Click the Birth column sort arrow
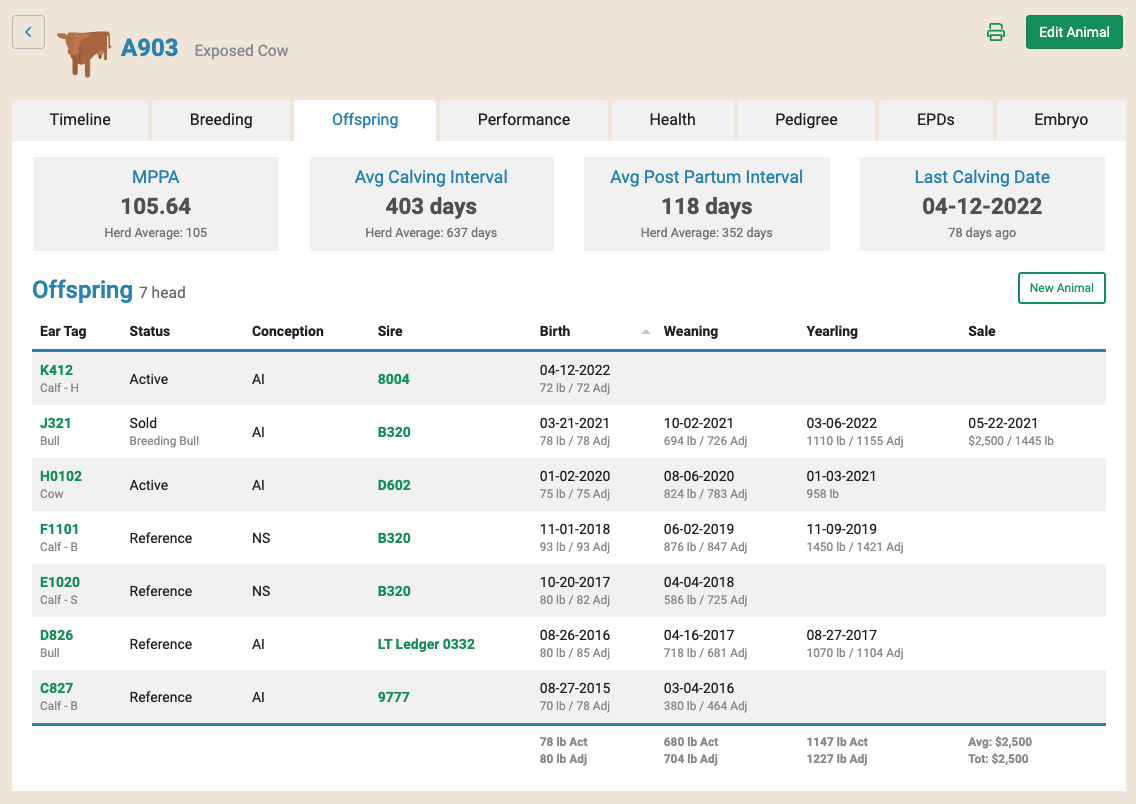Image resolution: width=1136 pixels, height=804 pixels. pyautogui.click(x=645, y=332)
